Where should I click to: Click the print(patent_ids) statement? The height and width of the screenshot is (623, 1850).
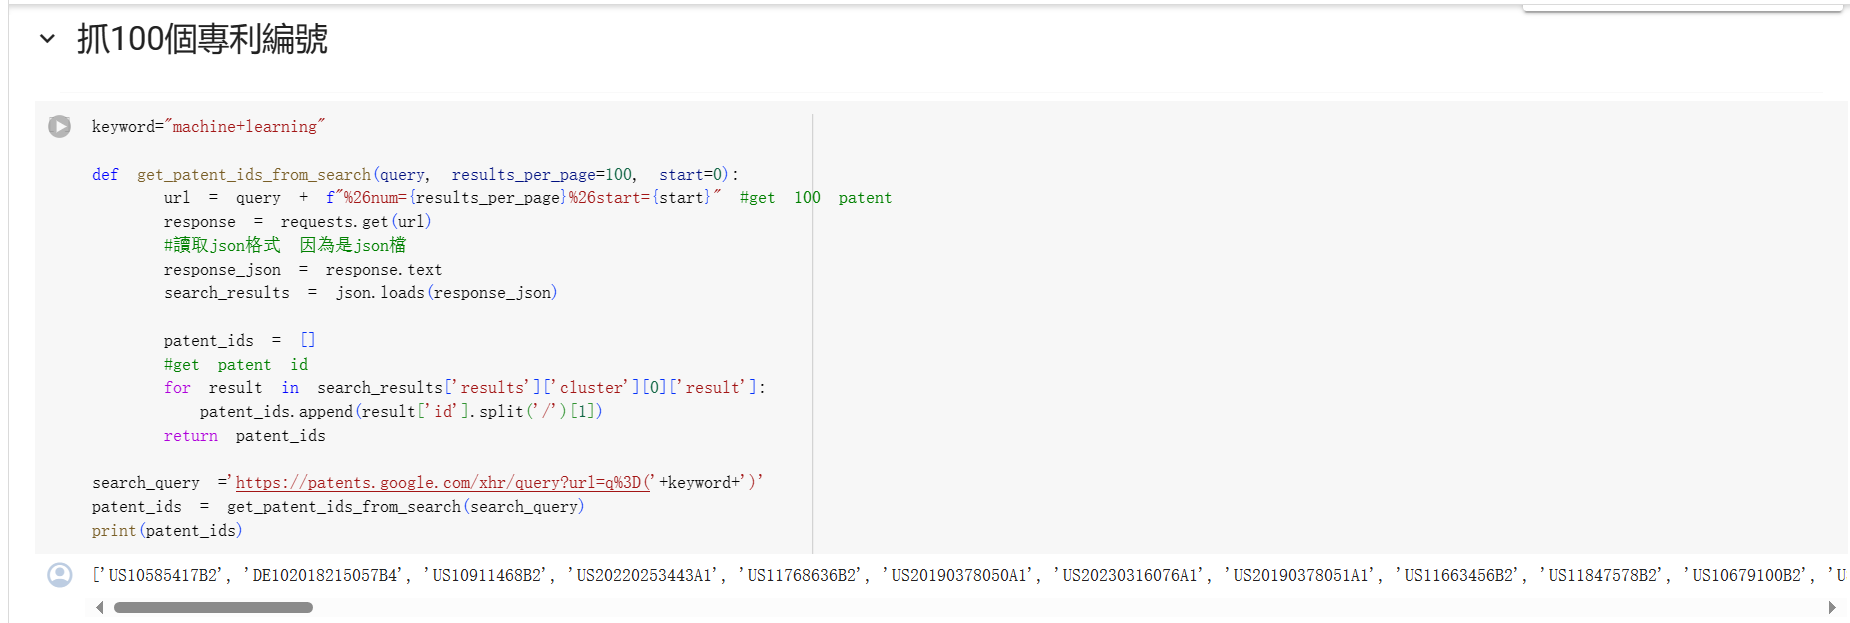[167, 531]
